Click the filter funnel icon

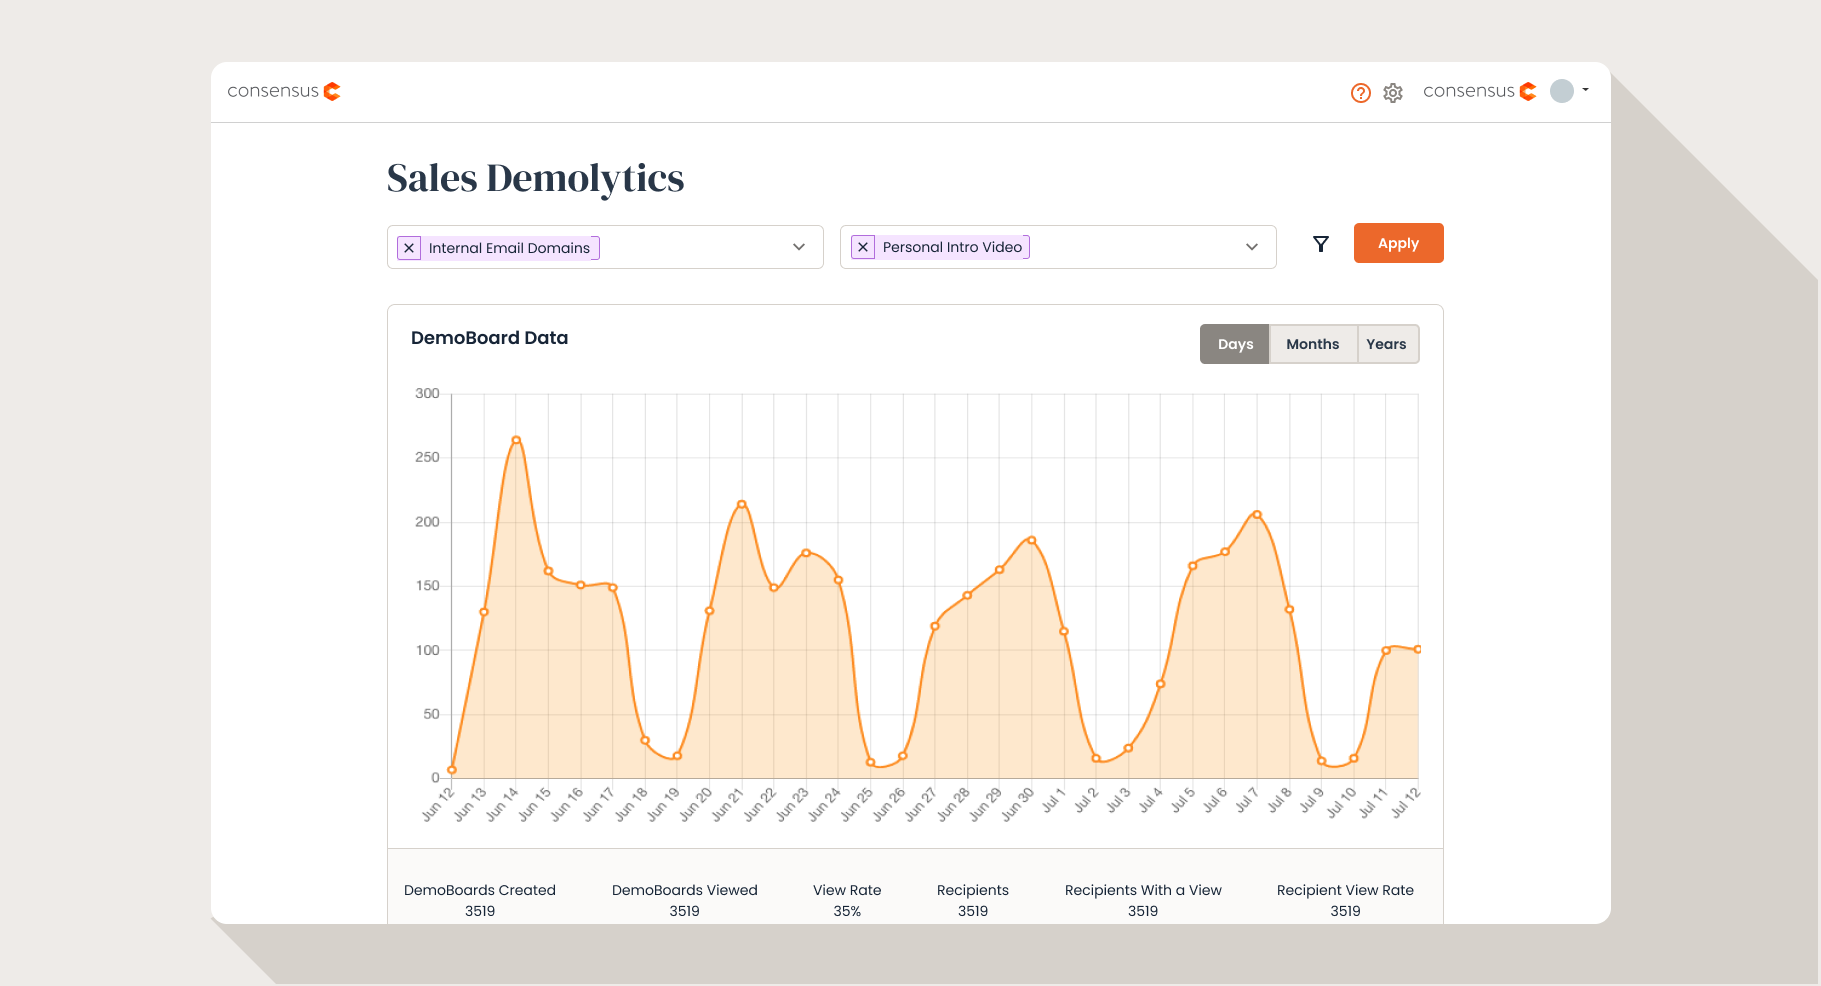[1321, 244]
